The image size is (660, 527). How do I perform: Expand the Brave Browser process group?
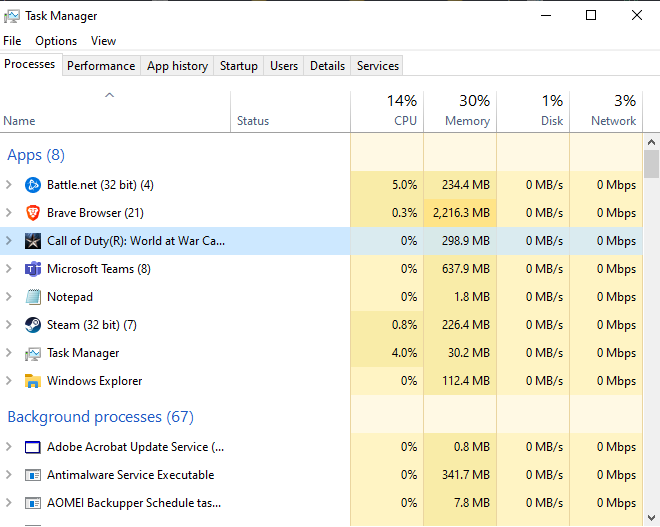pos(9,213)
